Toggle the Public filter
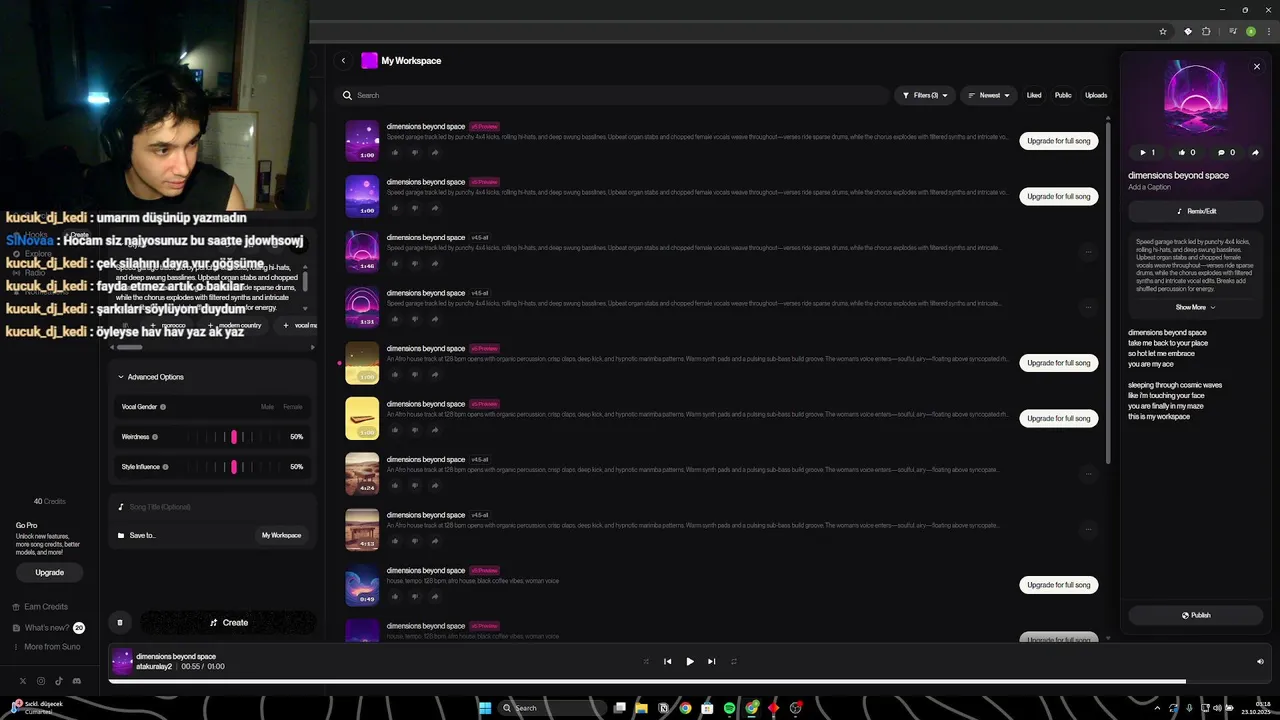 pos(1063,95)
